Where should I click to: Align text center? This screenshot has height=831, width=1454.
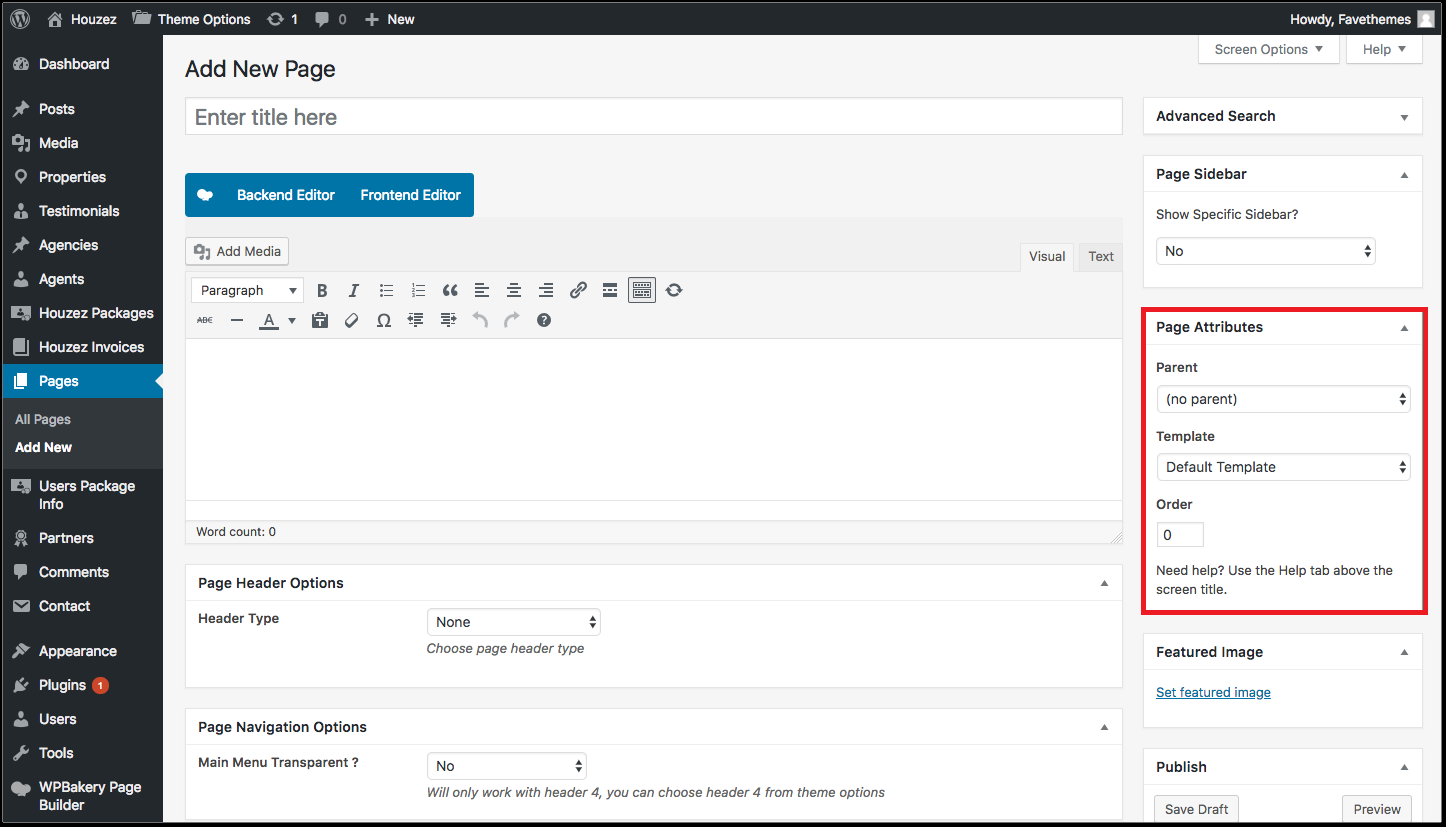514,290
